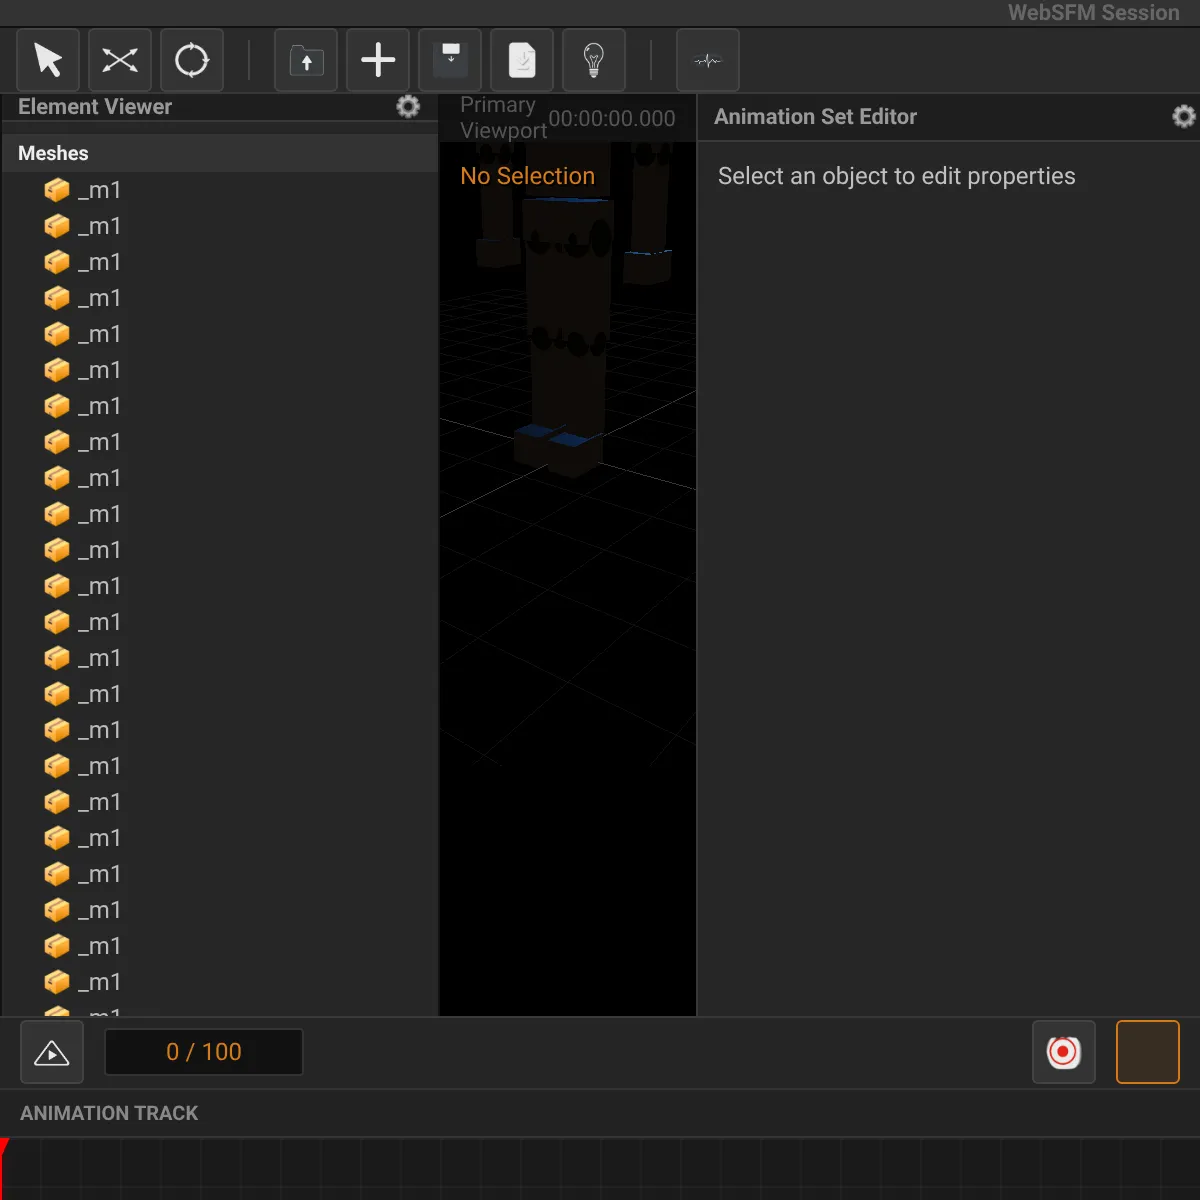
Task: Select the pointer selection tool
Action: point(47,60)
